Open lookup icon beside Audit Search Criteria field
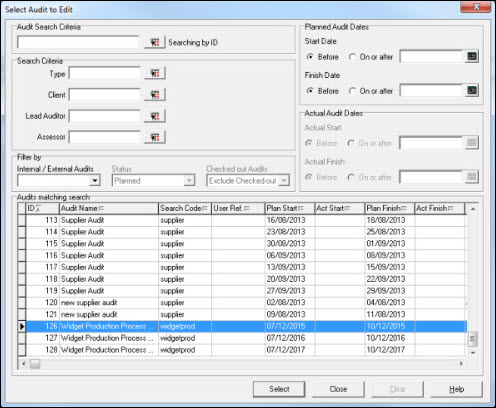This screenshot has width=496, height=408. click(x=155, y=42)
